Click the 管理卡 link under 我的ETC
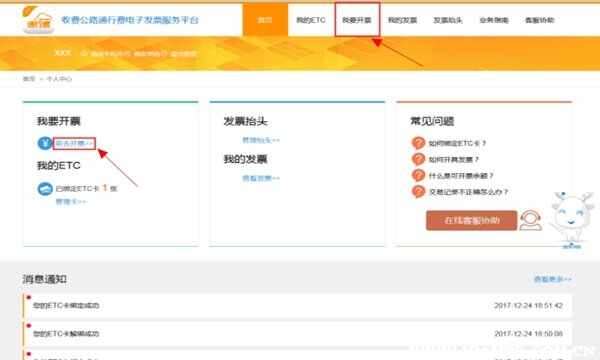 coord(71,201)
